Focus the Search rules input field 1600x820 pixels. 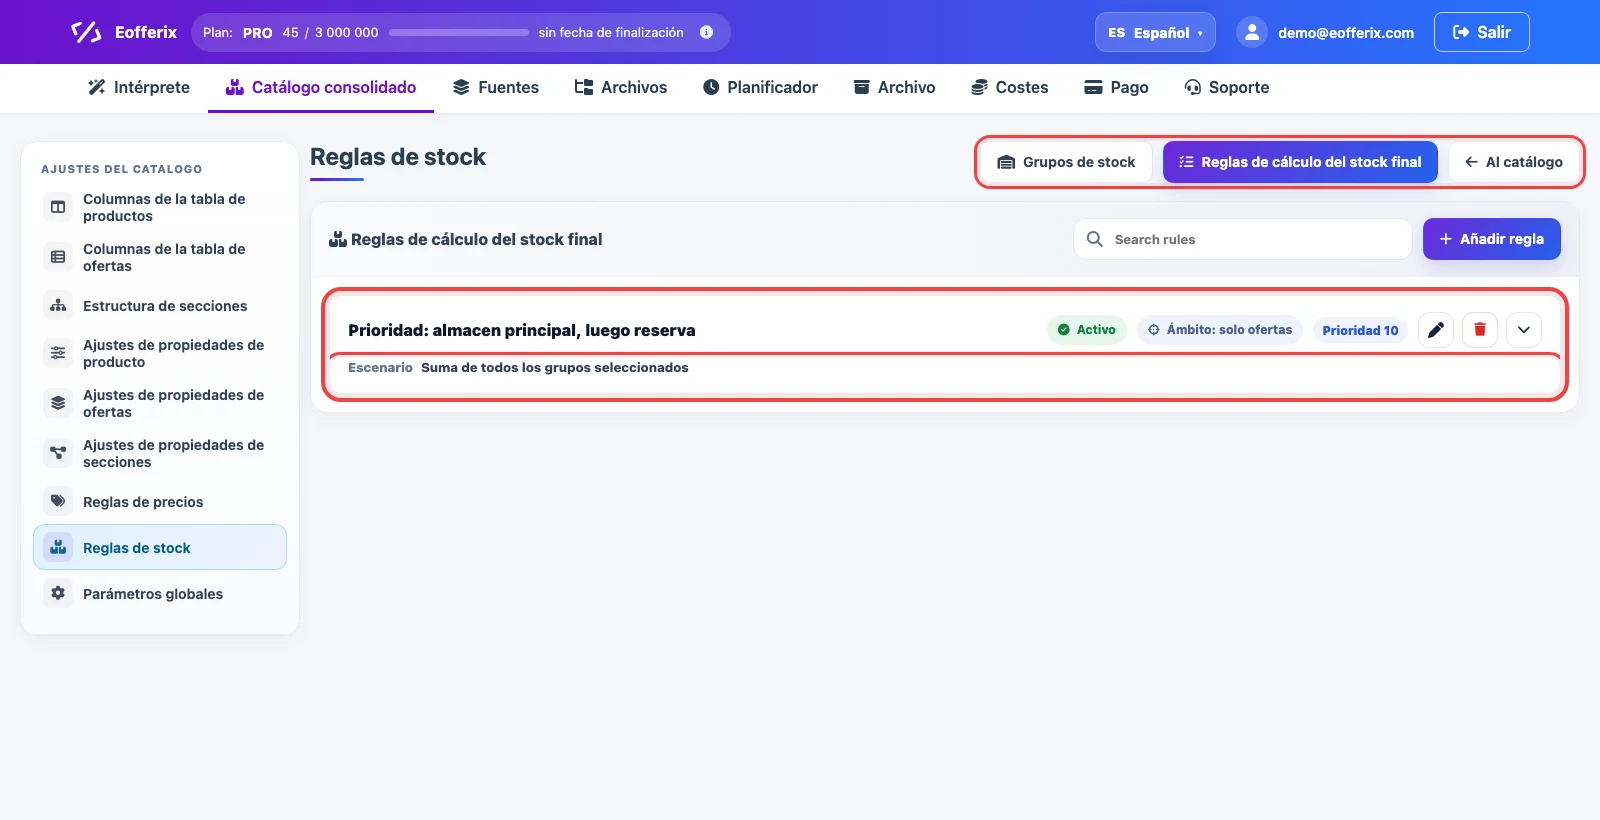click(1243, 239)
